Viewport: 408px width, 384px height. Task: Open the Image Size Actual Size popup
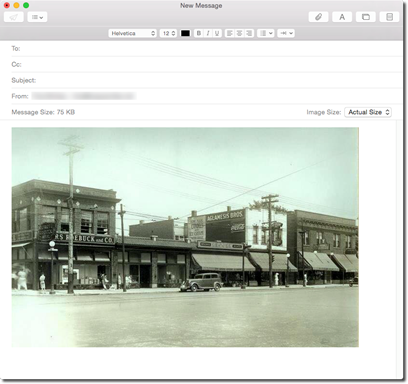tap(368, 112)
